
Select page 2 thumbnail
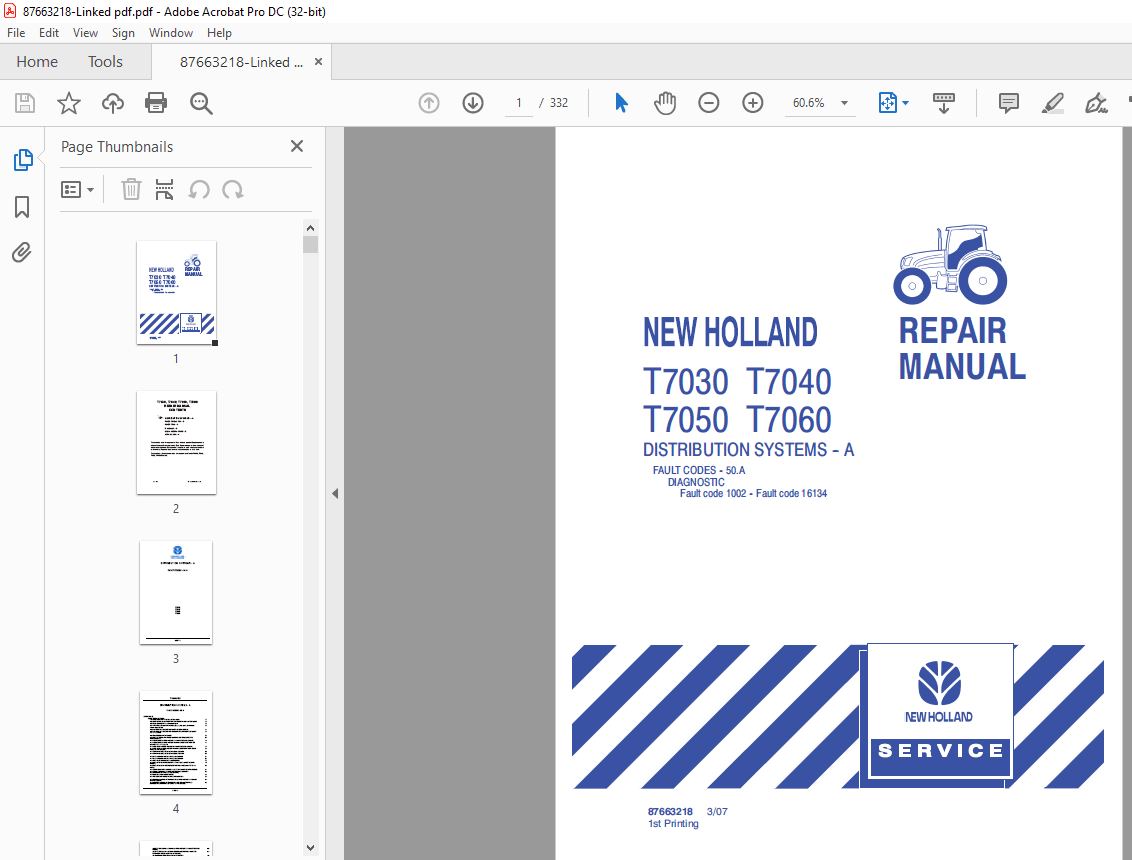pyautogui.click(x=176, y=443)
